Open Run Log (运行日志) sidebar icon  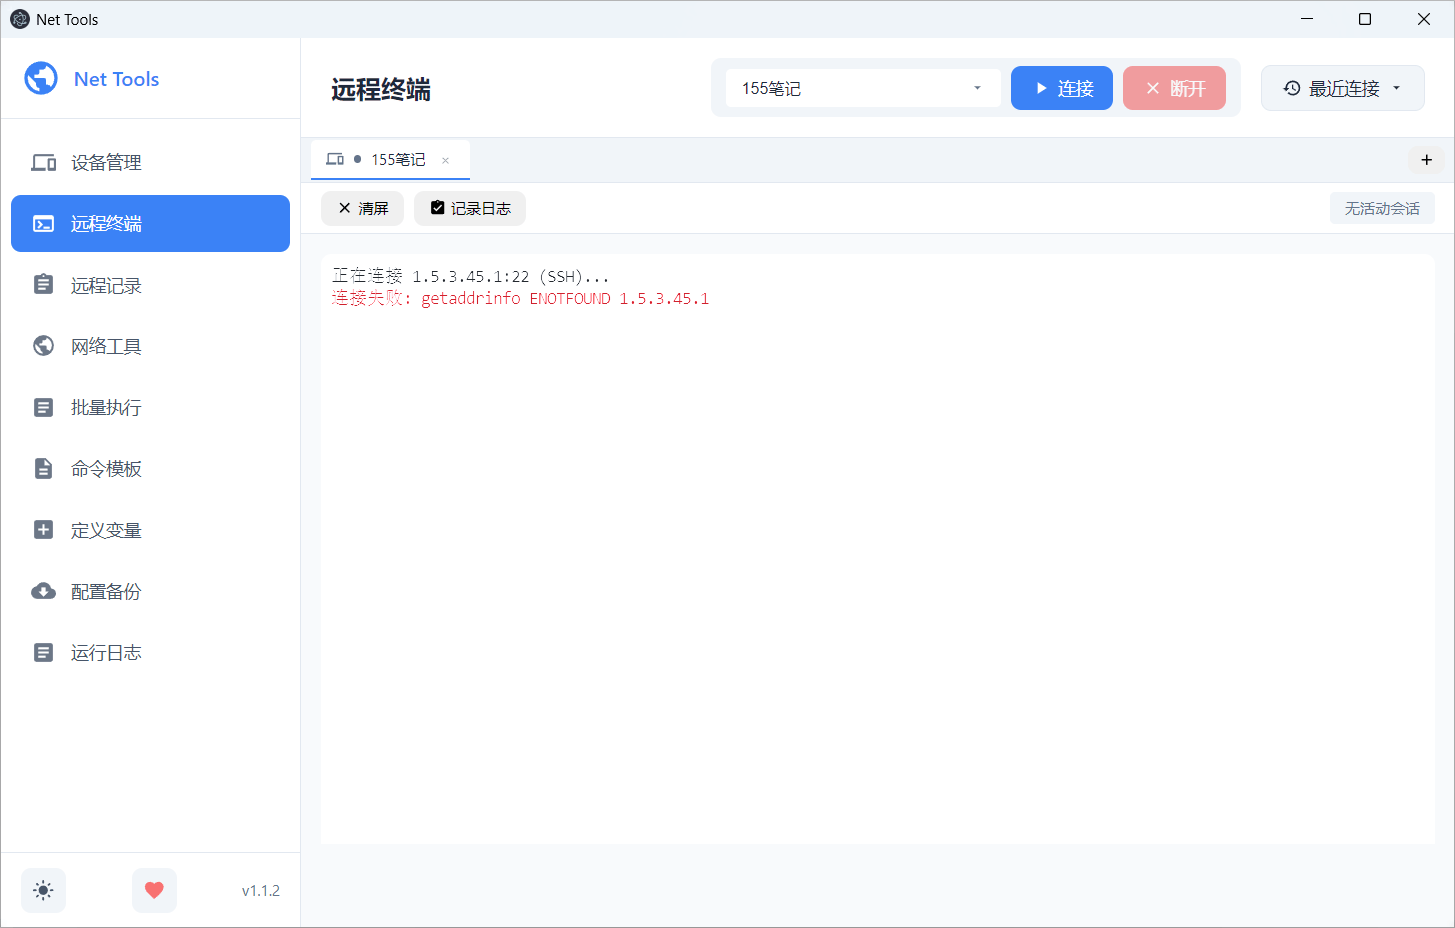coord(43,652)
